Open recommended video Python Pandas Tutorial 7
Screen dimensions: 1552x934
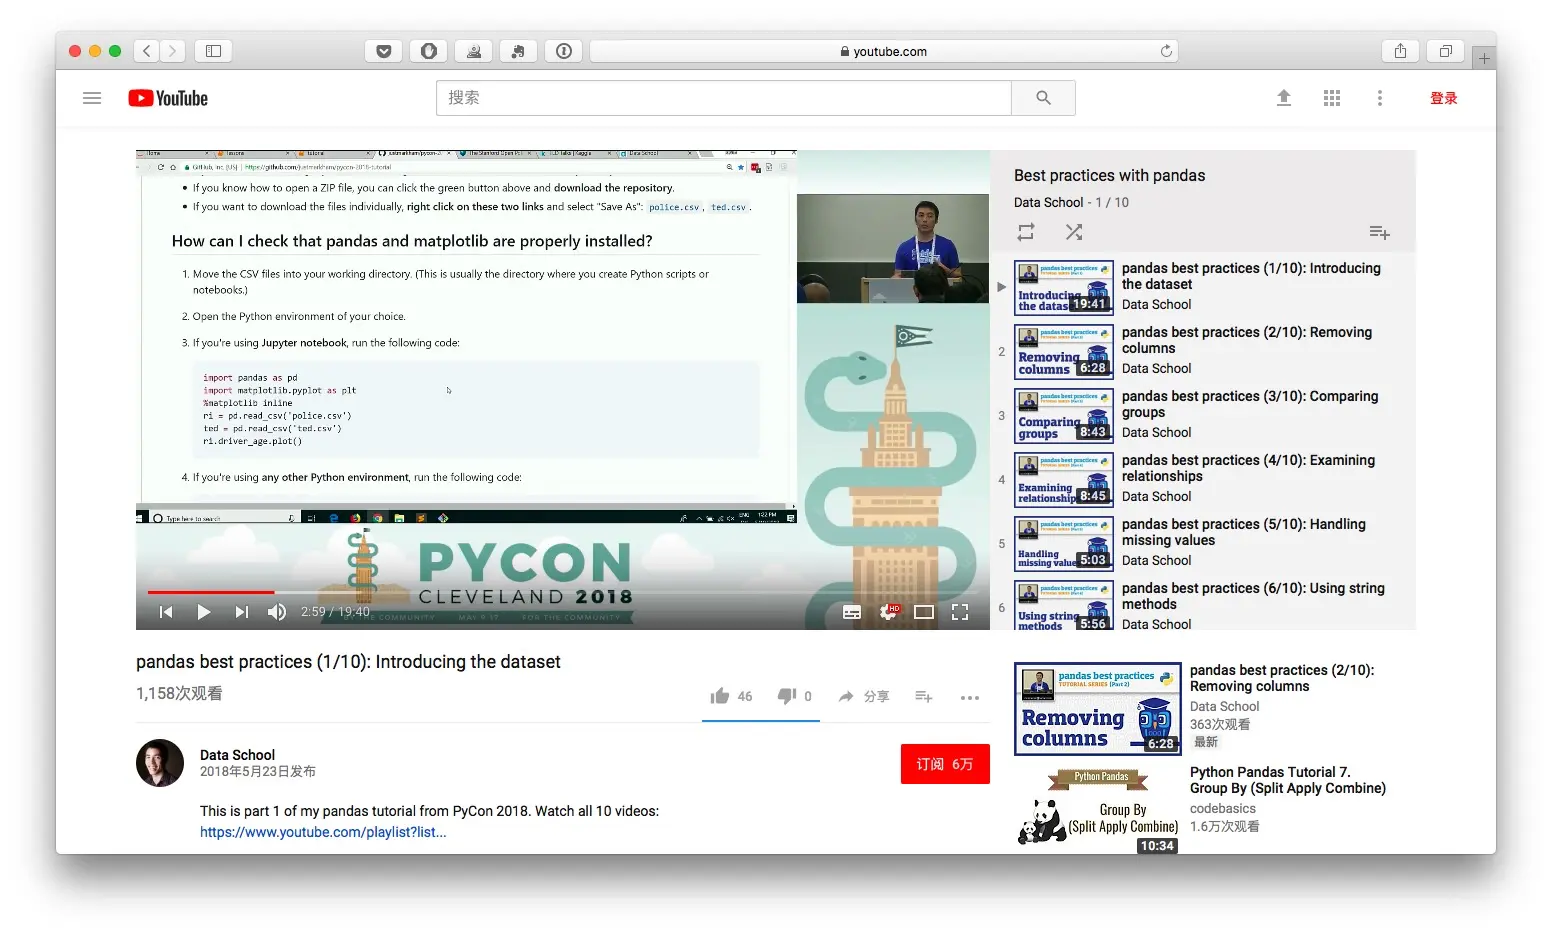click(x=1288, y=780)
